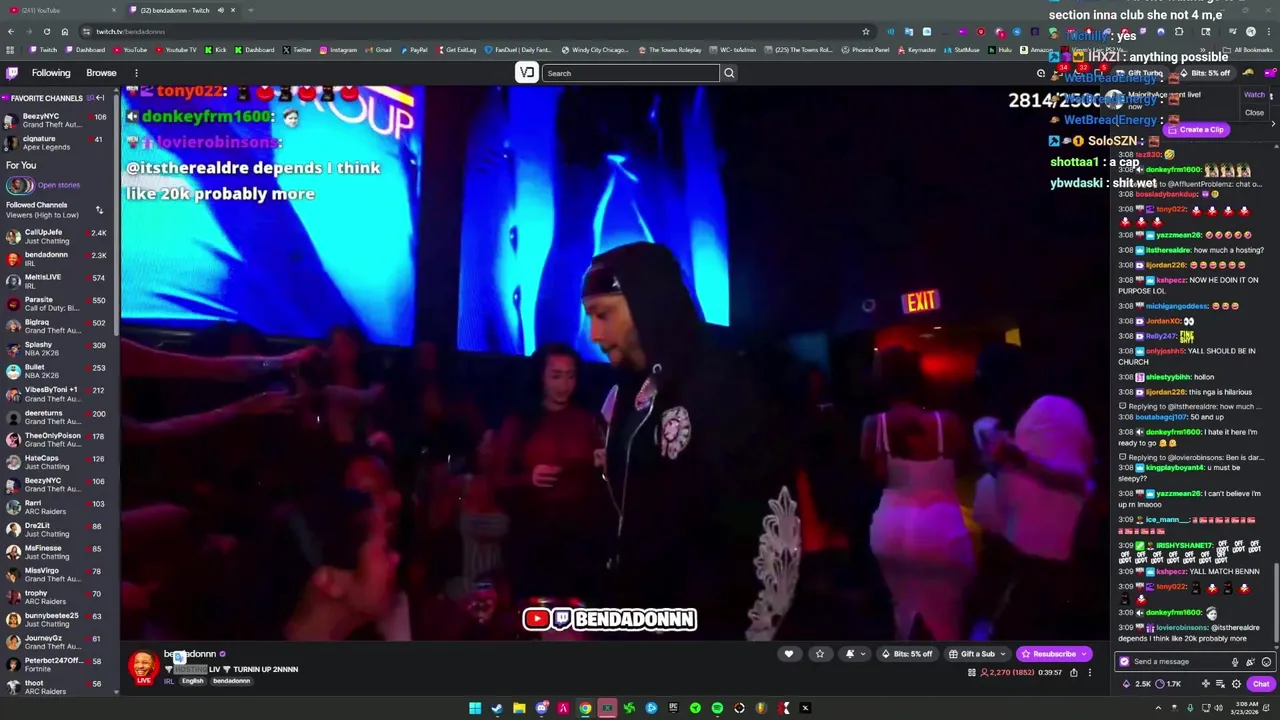Screen dimensions: 1280x720
Task: Open the Kick bookmark
Action: (x=217, y=50)
